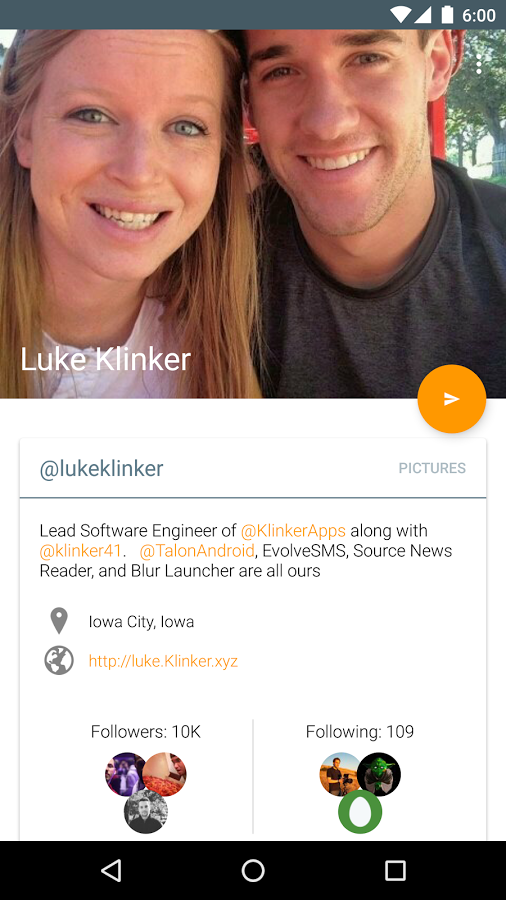Open the http://luke.Klinker.xyz link
The image size is (506, 900).
(163, 661)
